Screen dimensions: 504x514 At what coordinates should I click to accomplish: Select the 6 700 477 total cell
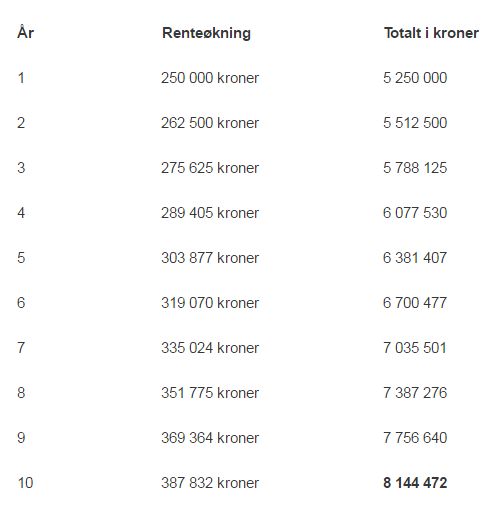pyautogui.click(x=415, y=303)
